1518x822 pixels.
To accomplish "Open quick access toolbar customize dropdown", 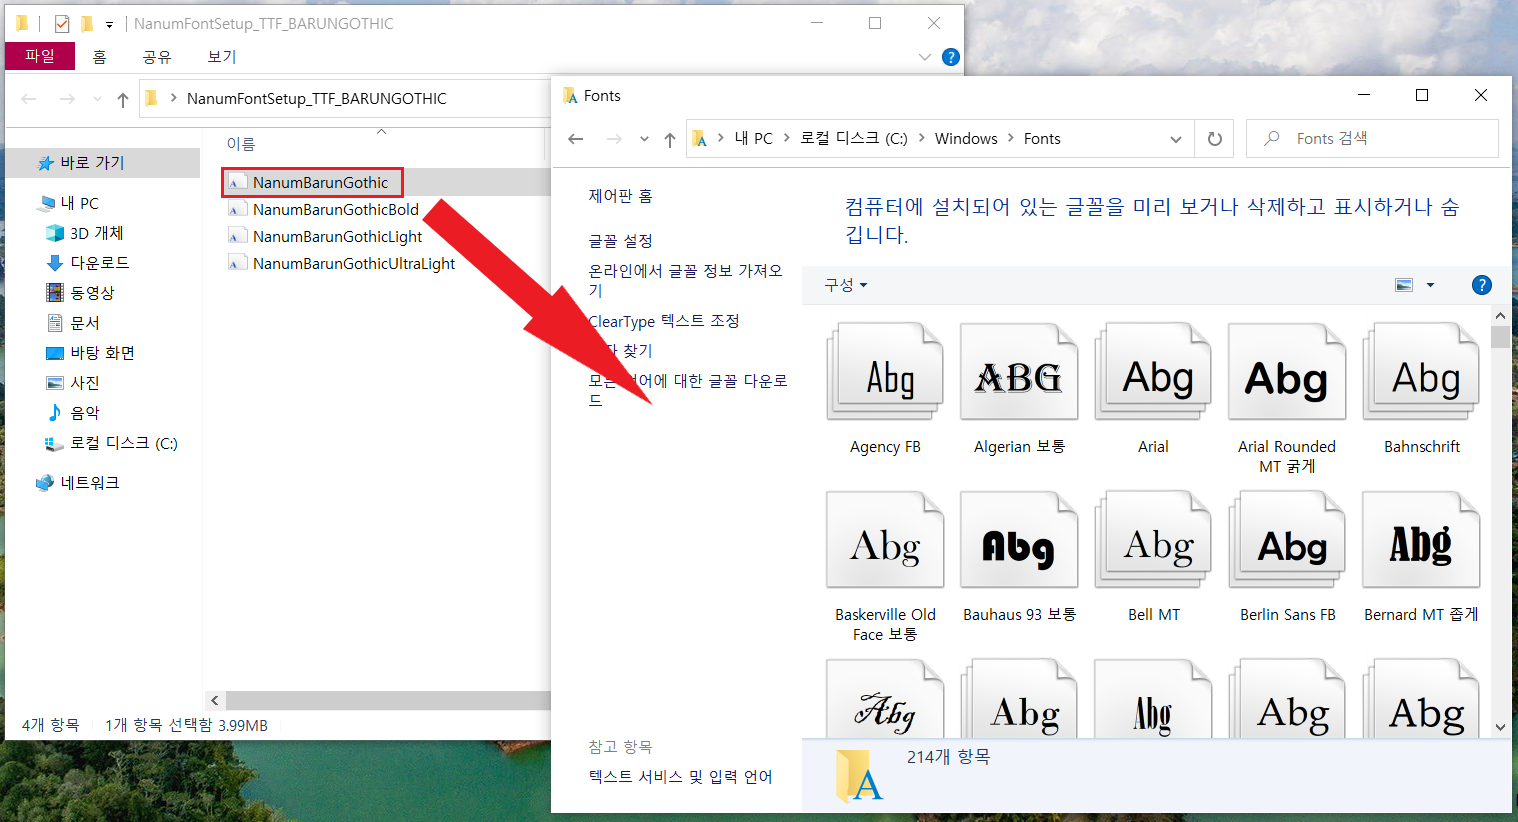I will pyautogui.click(x=109, y=24).
